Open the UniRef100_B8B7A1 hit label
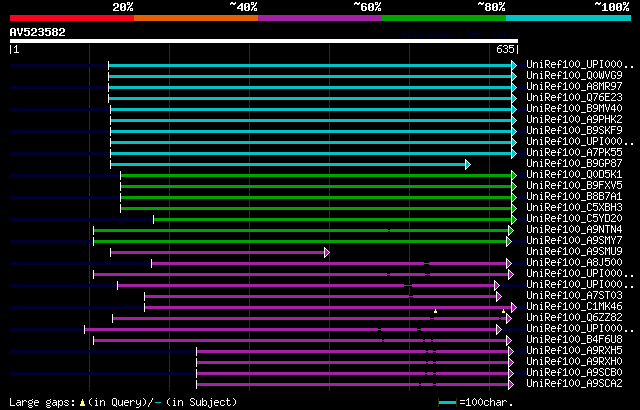This screenshot has width=640, height=410. (x=574, y=196)
